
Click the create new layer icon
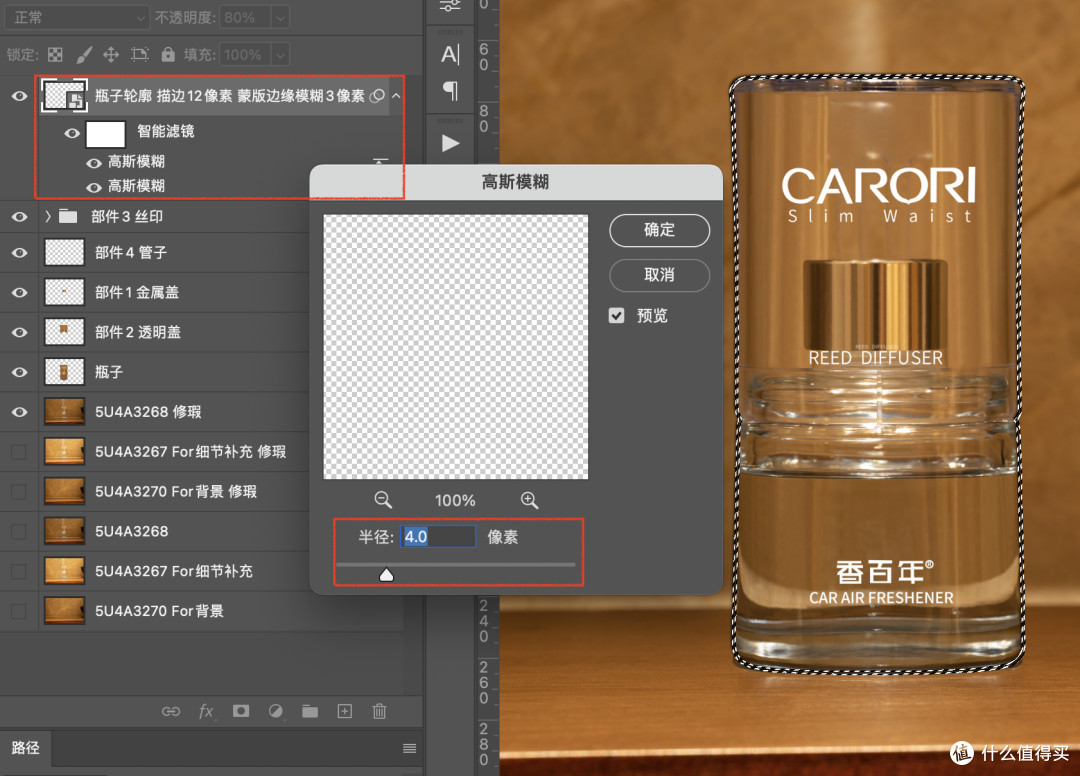coord(344,711)
